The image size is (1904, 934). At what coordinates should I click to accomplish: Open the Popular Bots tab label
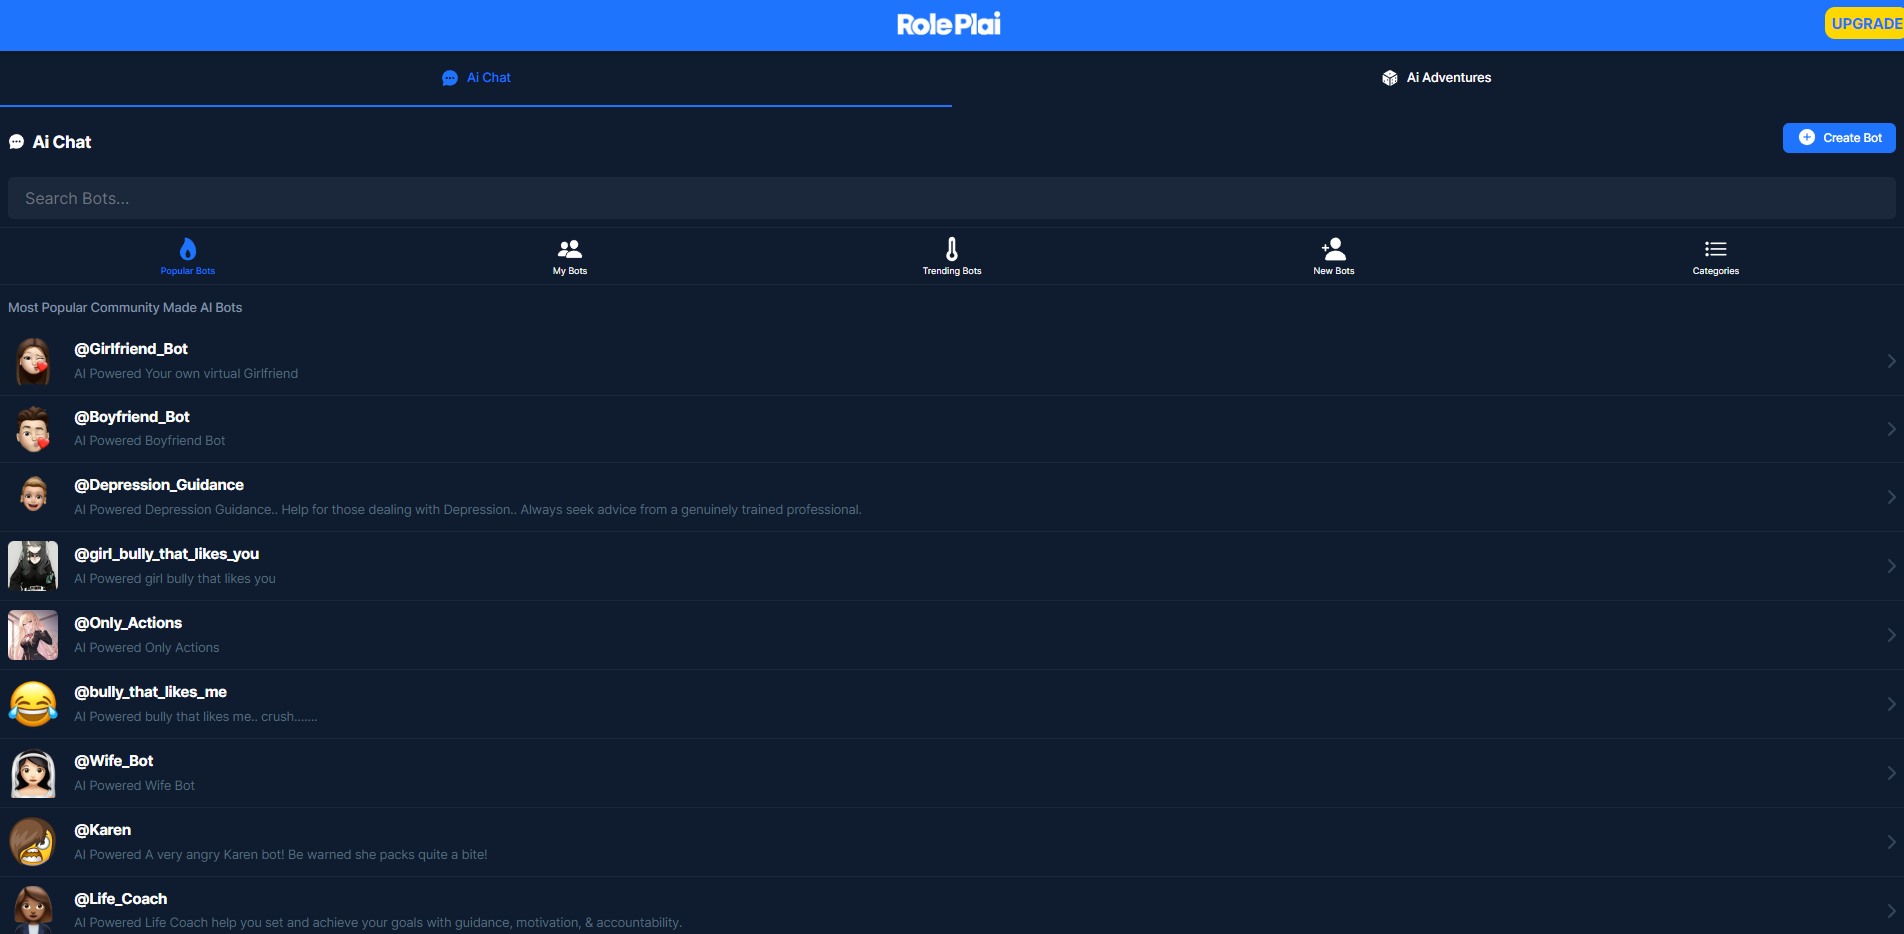pos(188,271)
